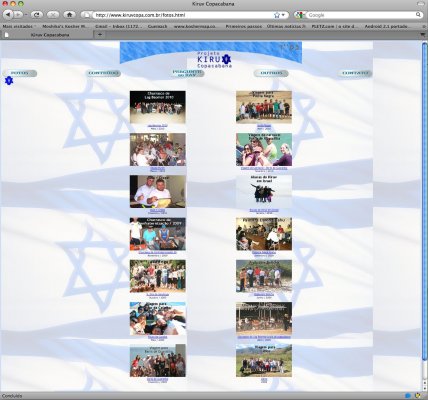Viewport: 428px width, 400px height.
Task: Open the home page via house icon
Action: point(69,15)
